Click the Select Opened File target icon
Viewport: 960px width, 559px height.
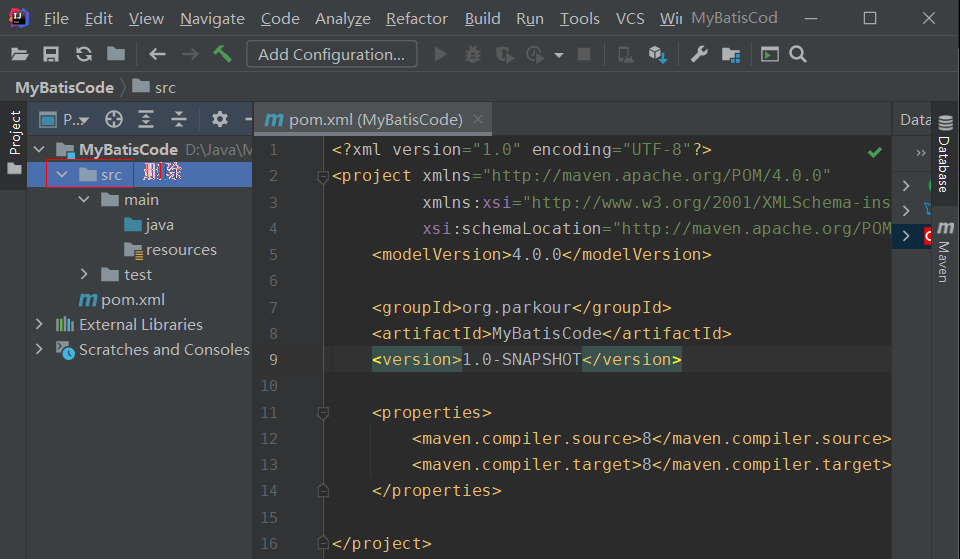[114, 119]
